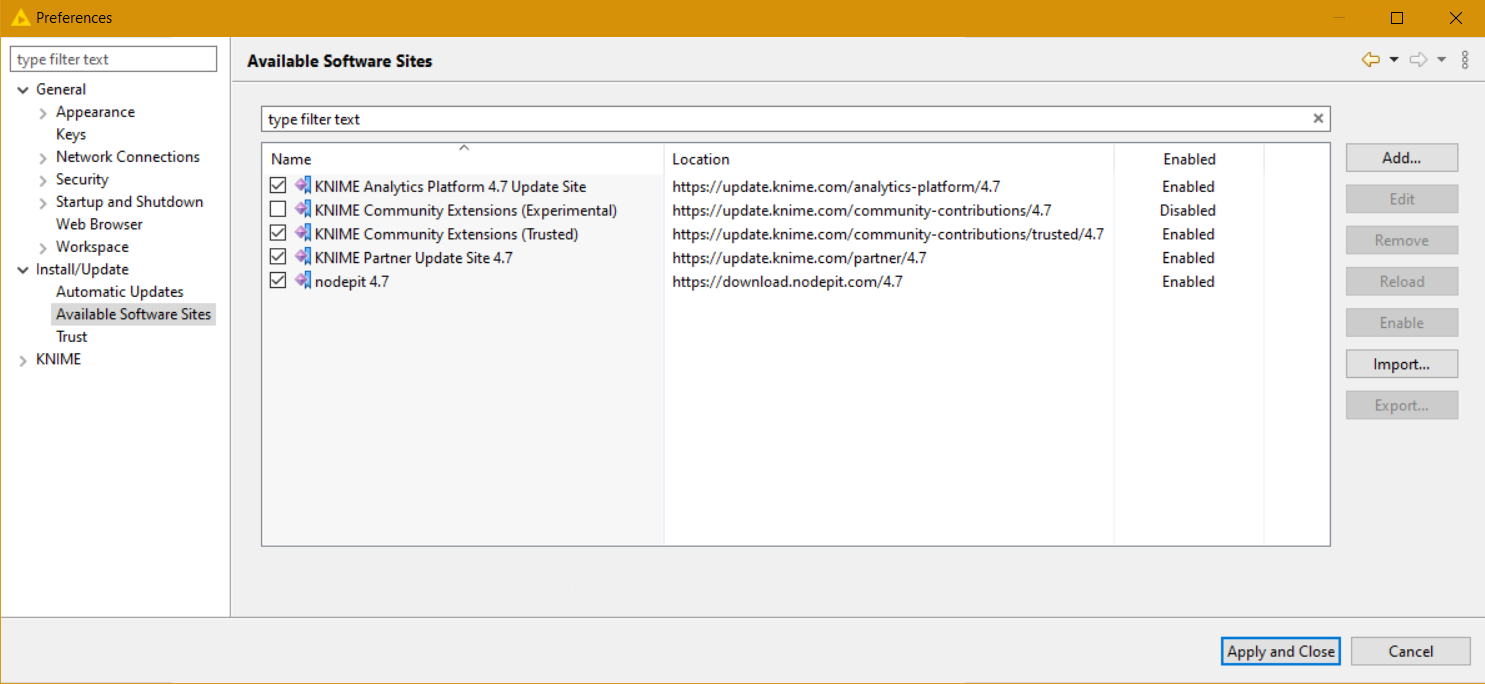Image resolution: width=1485 pixels, height=684 pixels.
Task: Click the Add... button
Action: pos(1401,158)
